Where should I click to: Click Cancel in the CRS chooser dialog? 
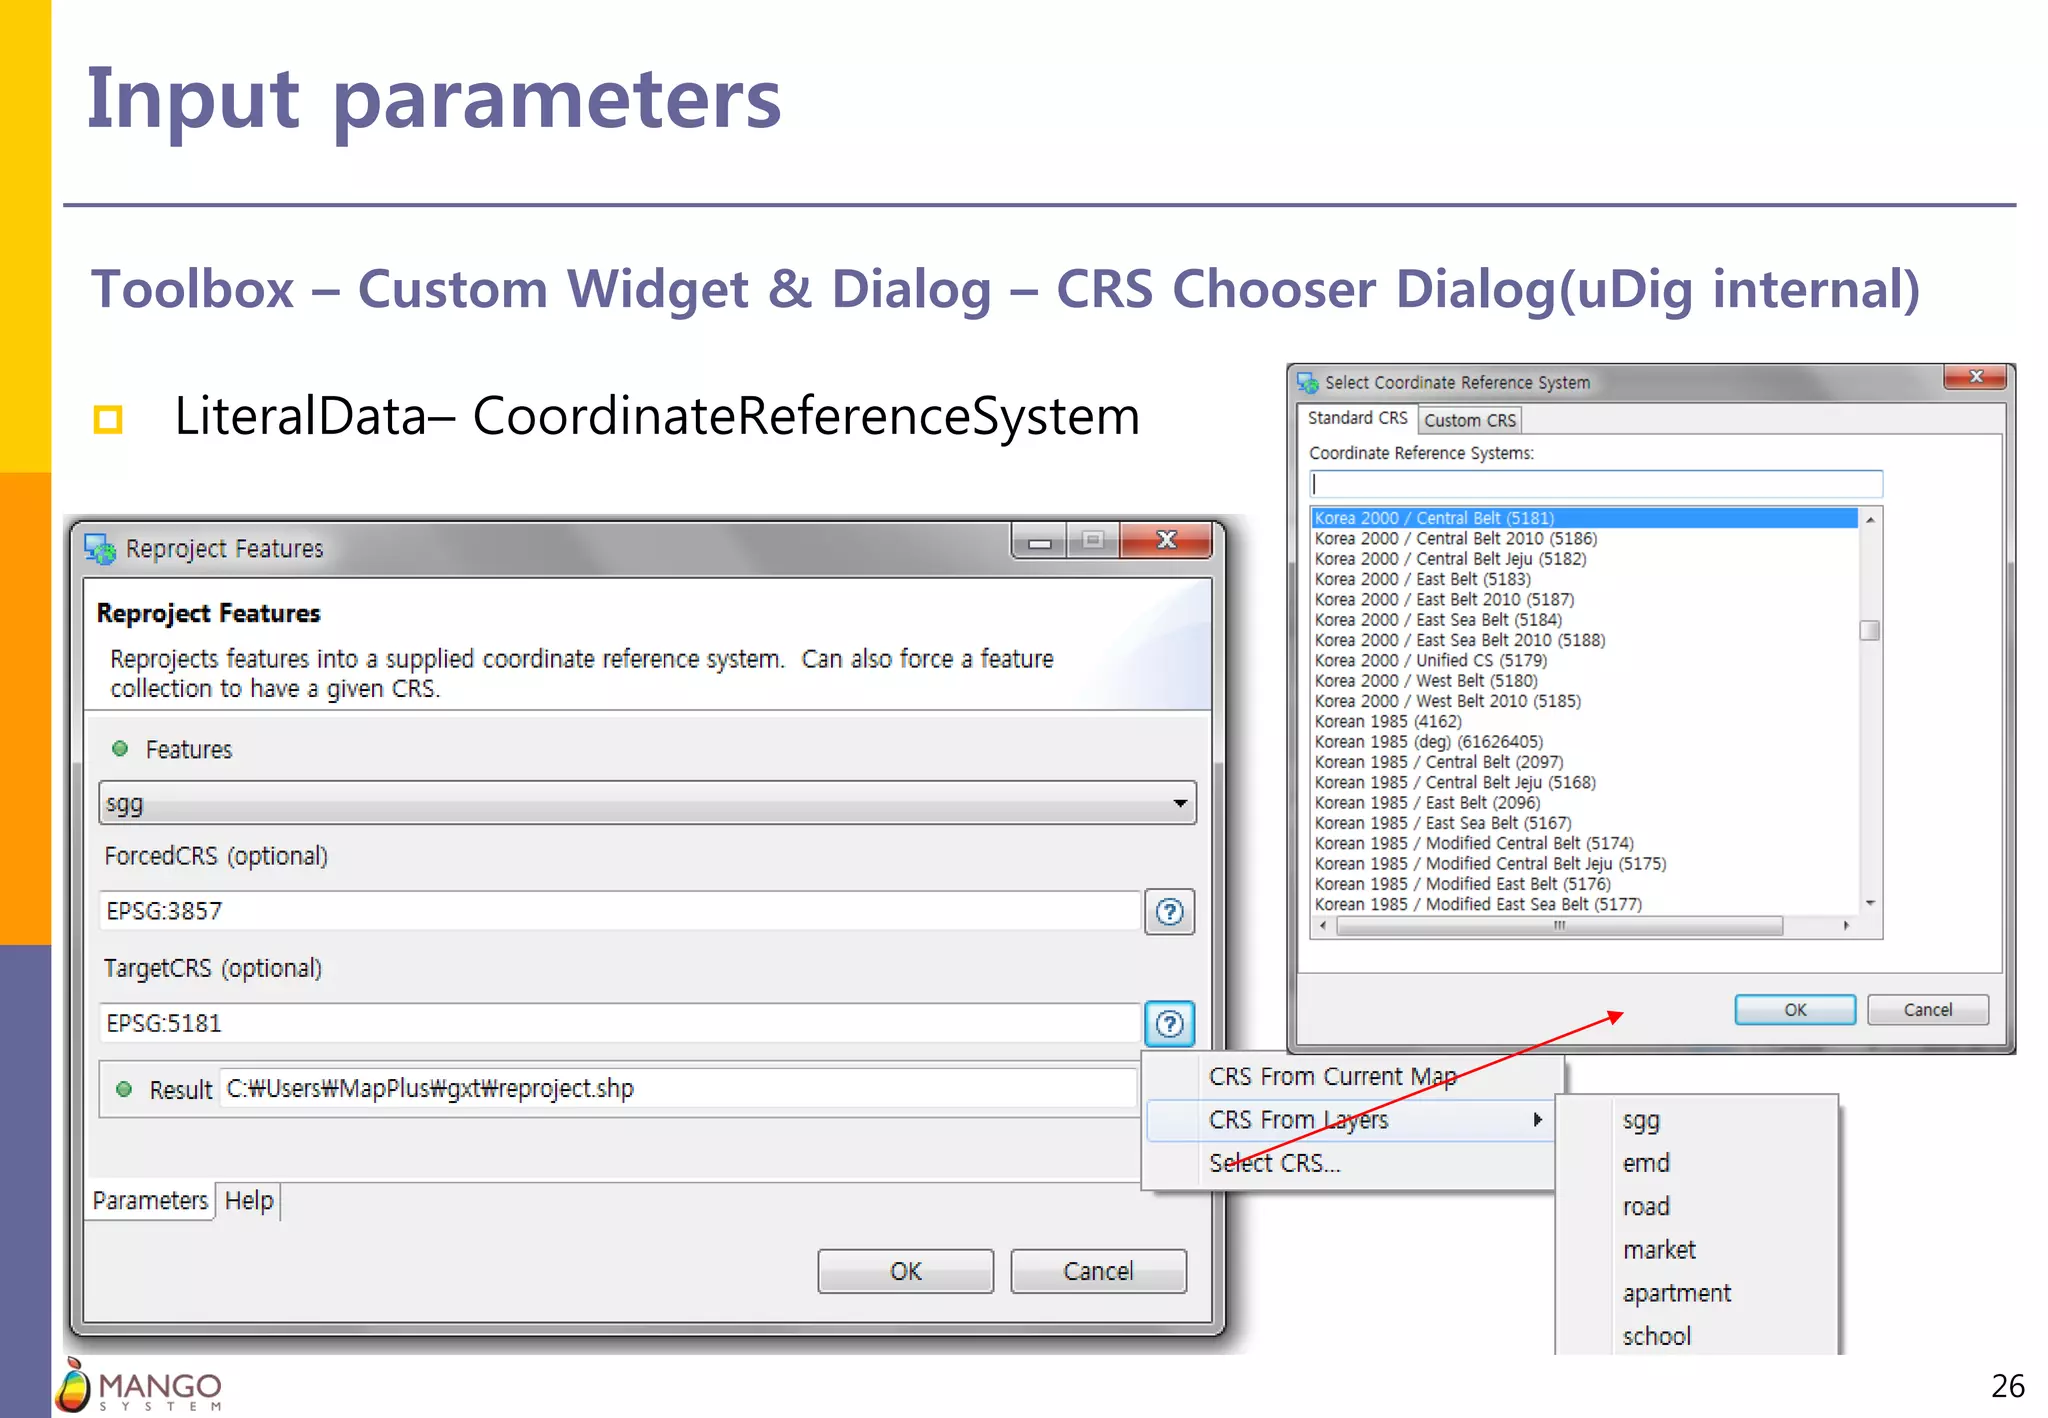(1927, 1010)
